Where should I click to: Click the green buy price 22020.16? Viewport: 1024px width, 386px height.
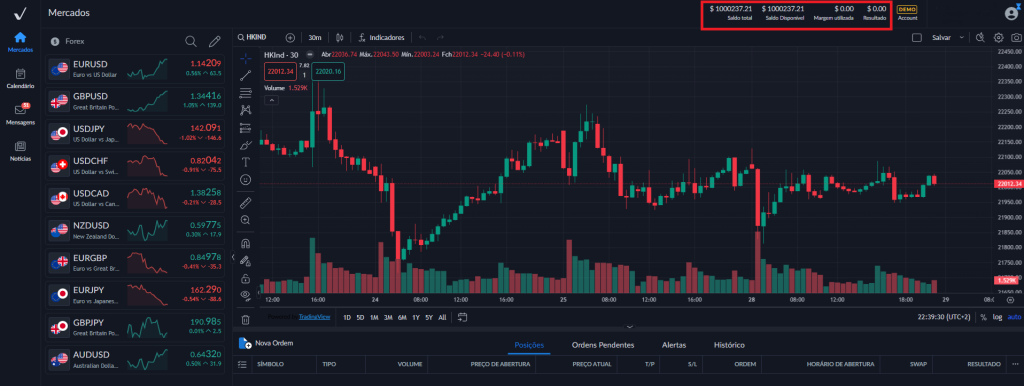(328, 71)
